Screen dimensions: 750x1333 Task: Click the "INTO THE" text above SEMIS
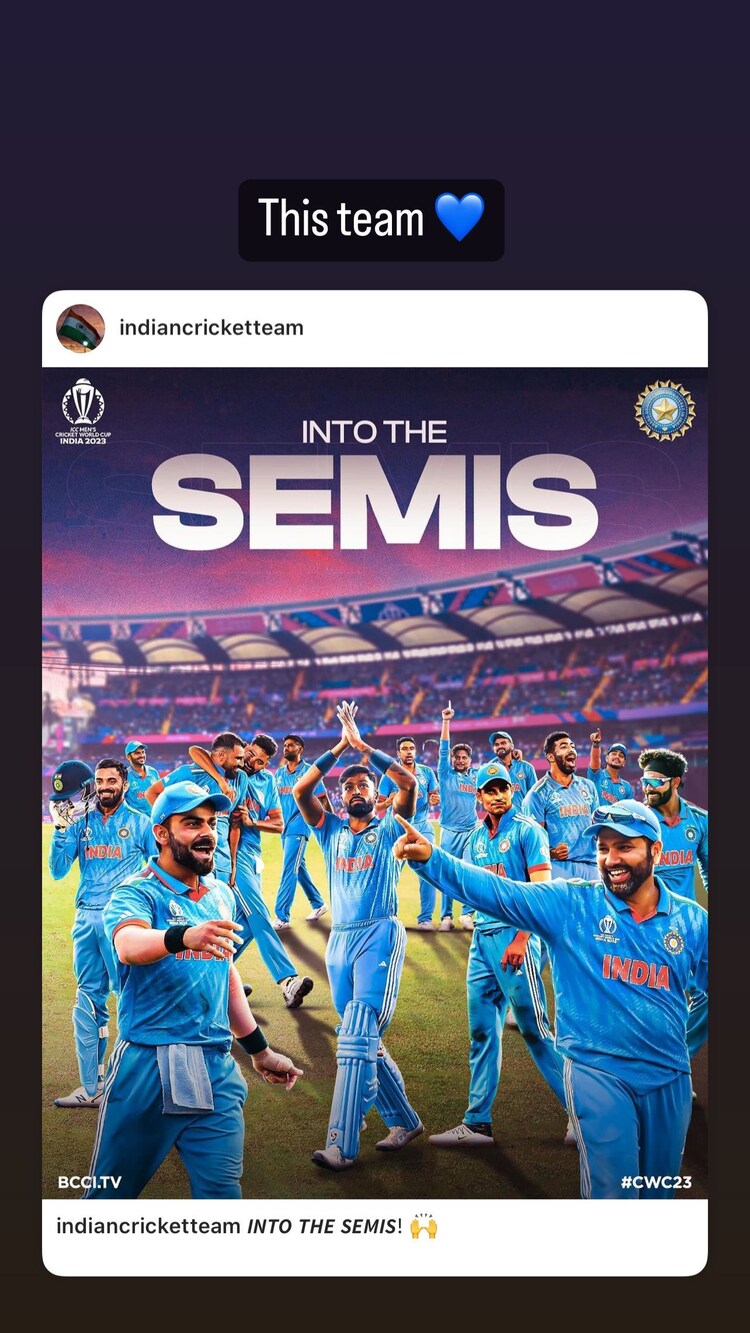[374, 431]
